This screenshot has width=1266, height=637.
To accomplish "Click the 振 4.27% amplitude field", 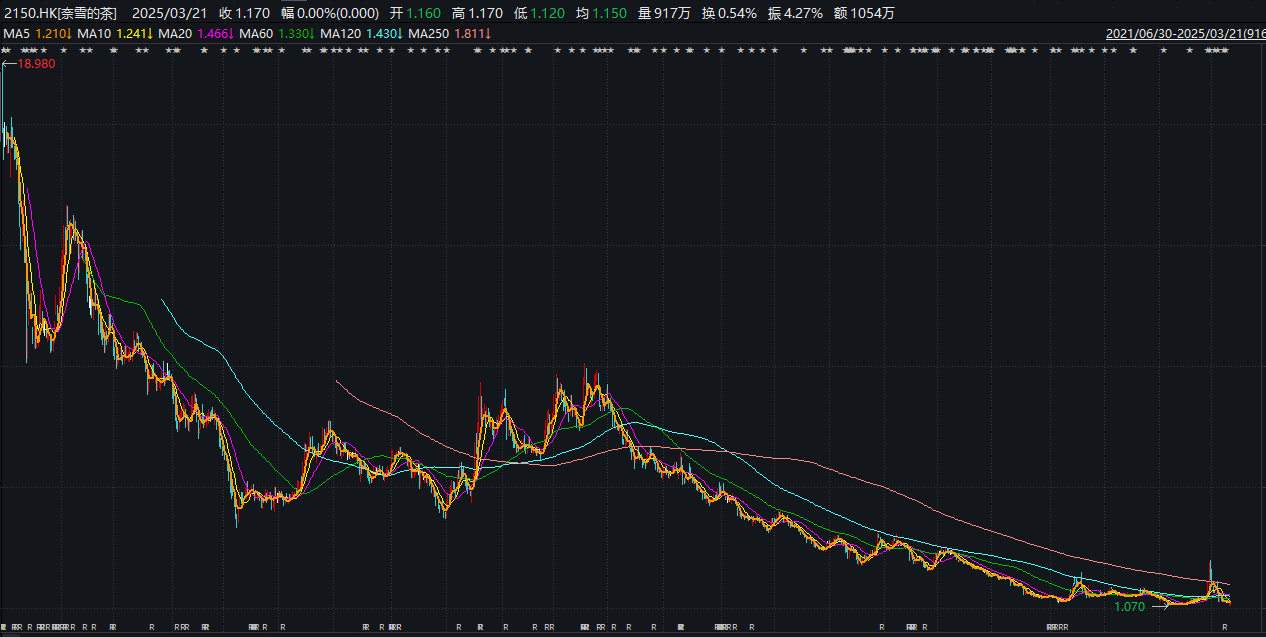I will (x=795, y=13).
